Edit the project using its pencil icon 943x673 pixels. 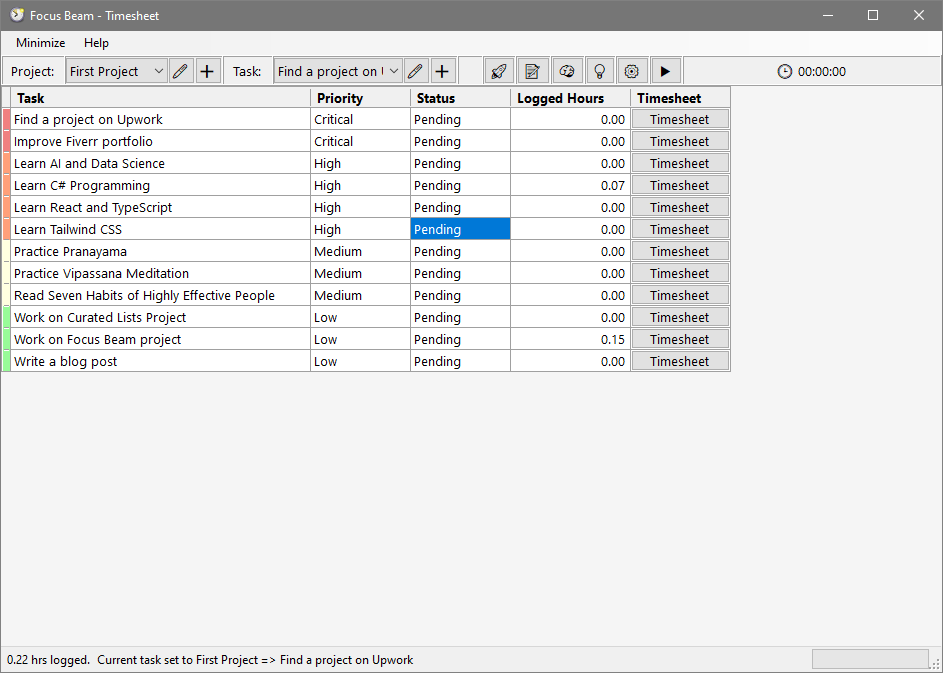coord(181,71)
